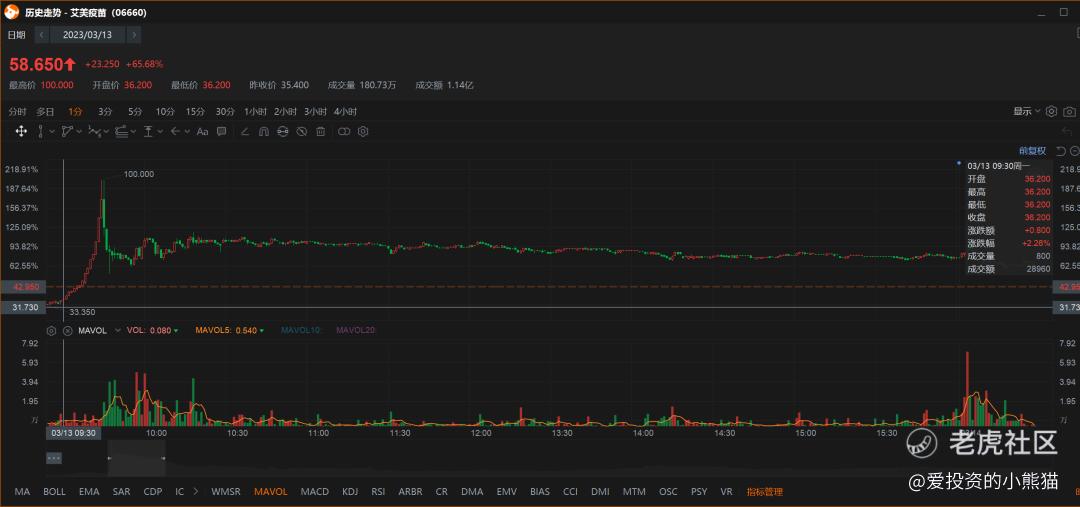Toggle the magnet snap mode
This screenshot has height=507, width=1080.
(x=263, y=132)
